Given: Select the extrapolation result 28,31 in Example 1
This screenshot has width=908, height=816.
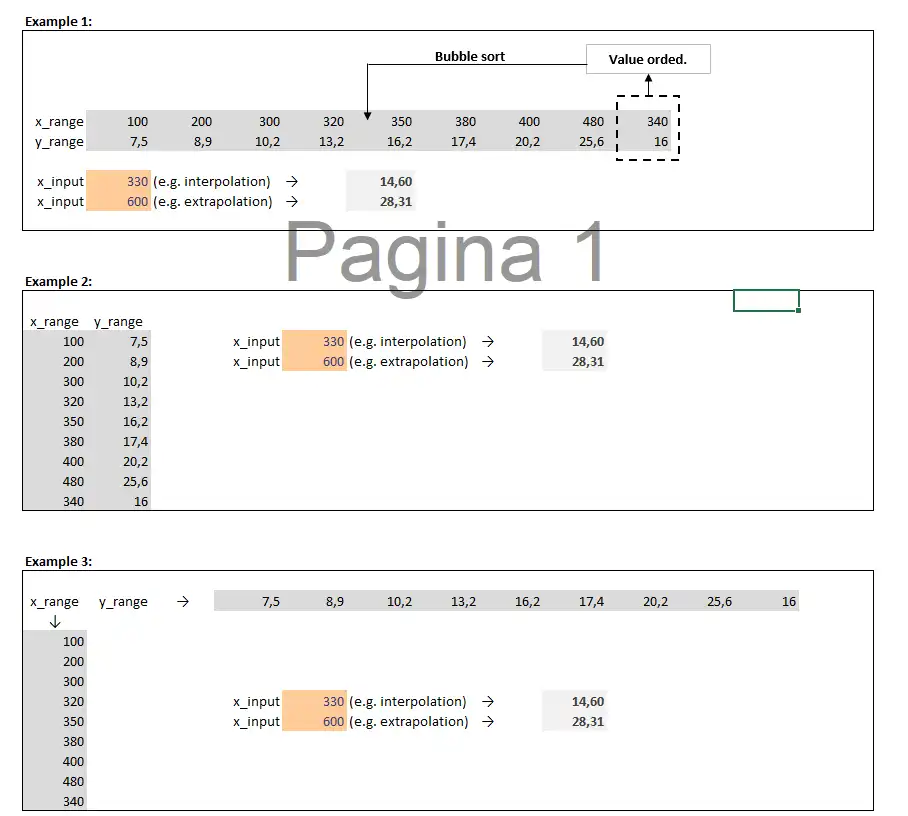Looking at the screenshot, I should click(380, 202).
